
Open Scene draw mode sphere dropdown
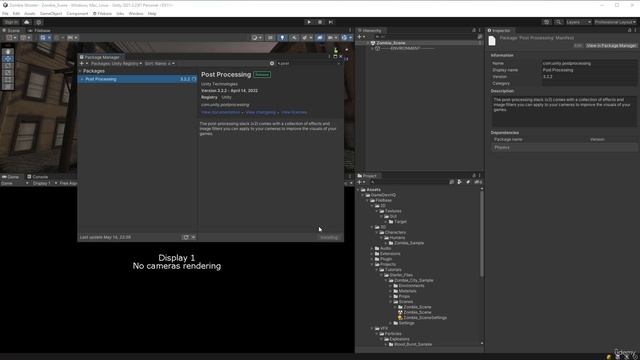tap(257, 38)
